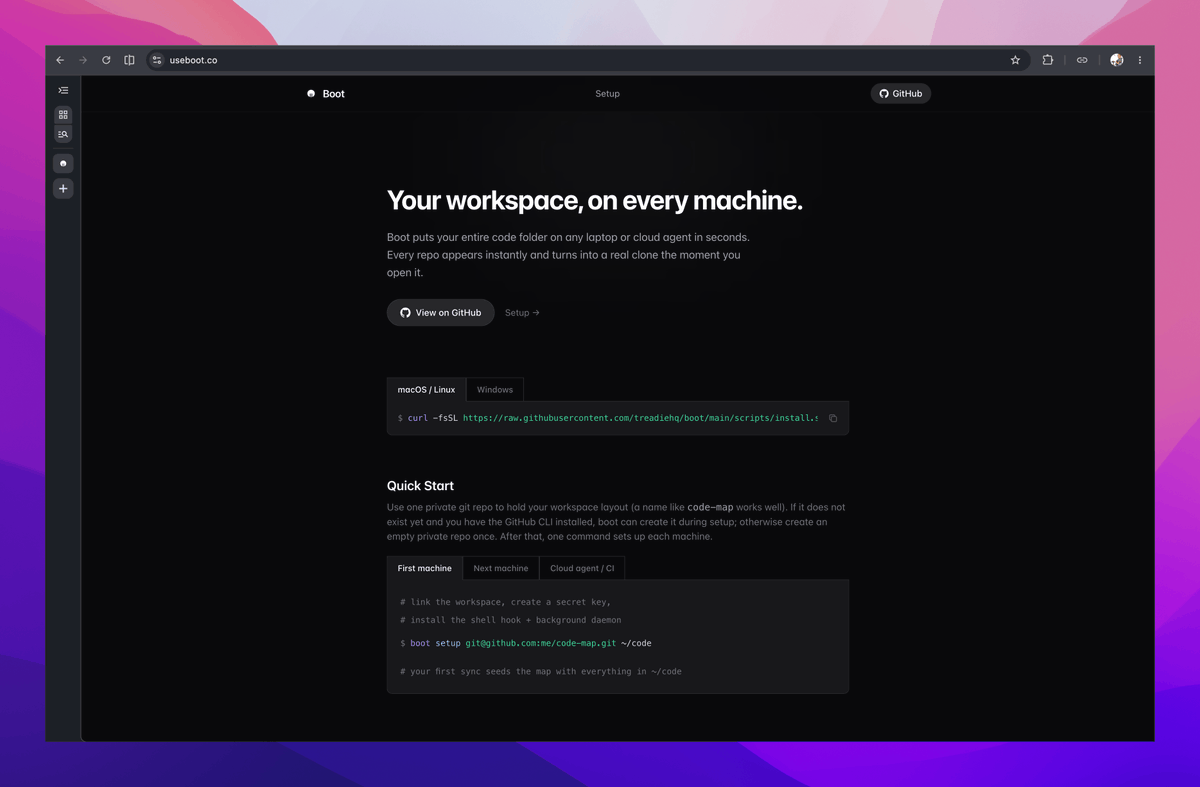The image size is (1200, 787).
Task: Open the tab search icon in sidebar
Action: 63,134
